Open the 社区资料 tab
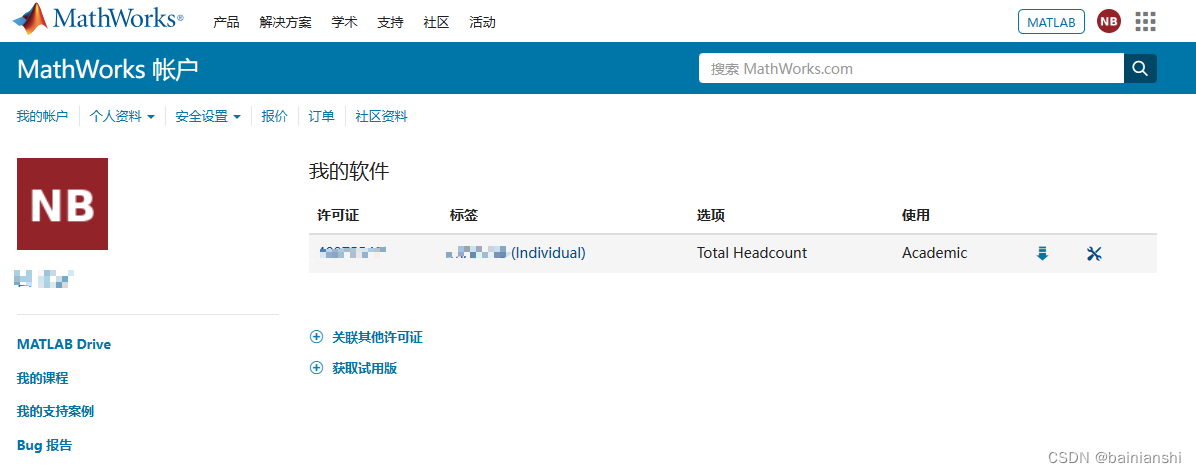 click(x=381, y=116)
